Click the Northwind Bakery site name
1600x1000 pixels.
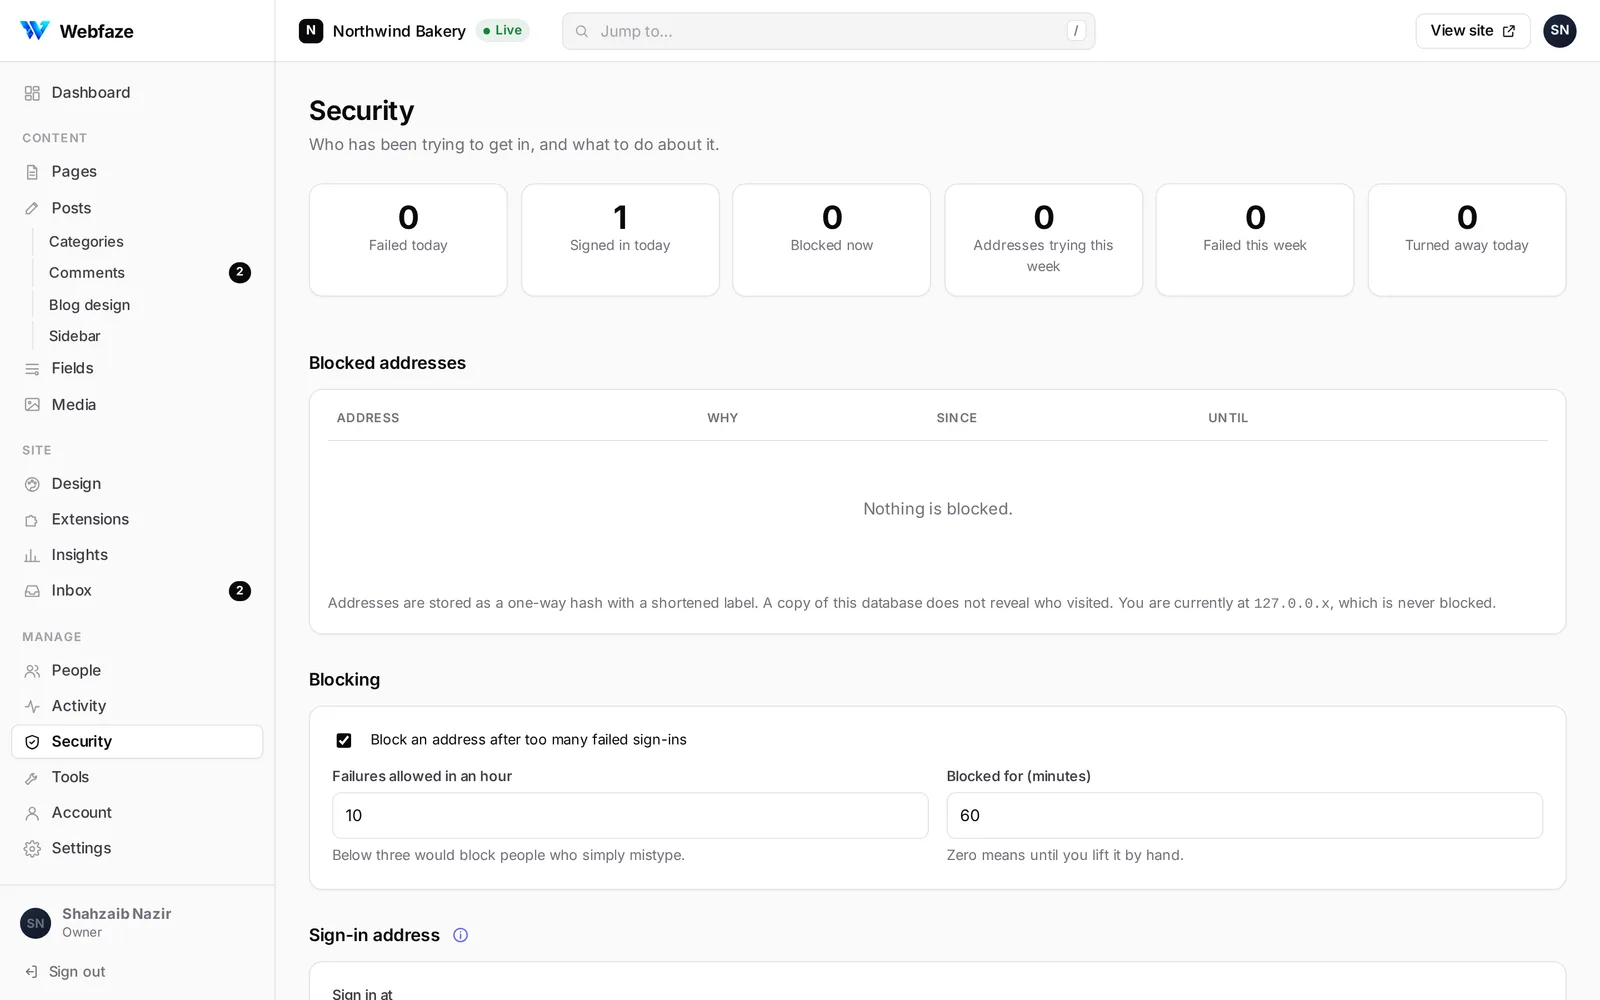pos(399,31)
